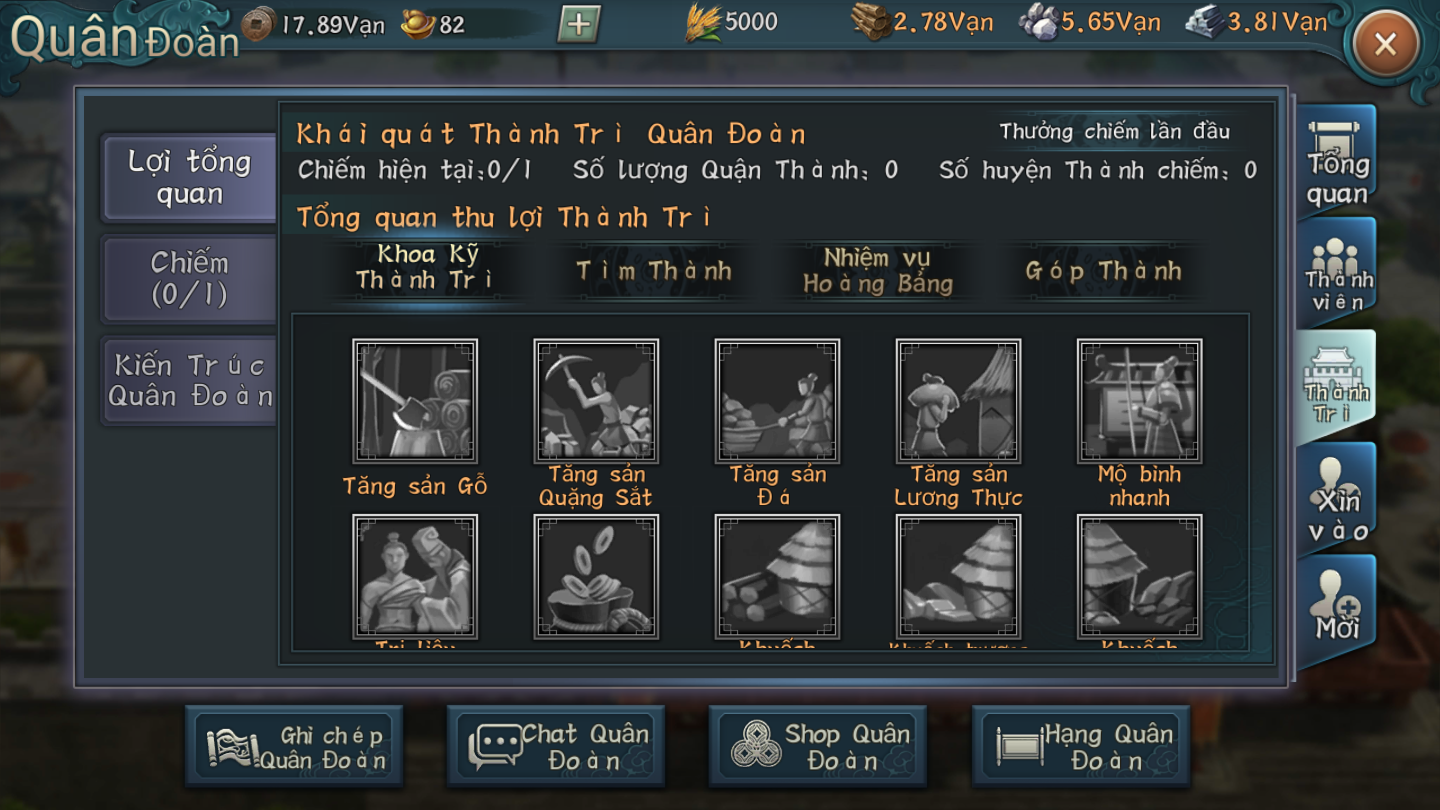
Task: Open the Thành viên sidebar tab
Action: [1337, 271]
